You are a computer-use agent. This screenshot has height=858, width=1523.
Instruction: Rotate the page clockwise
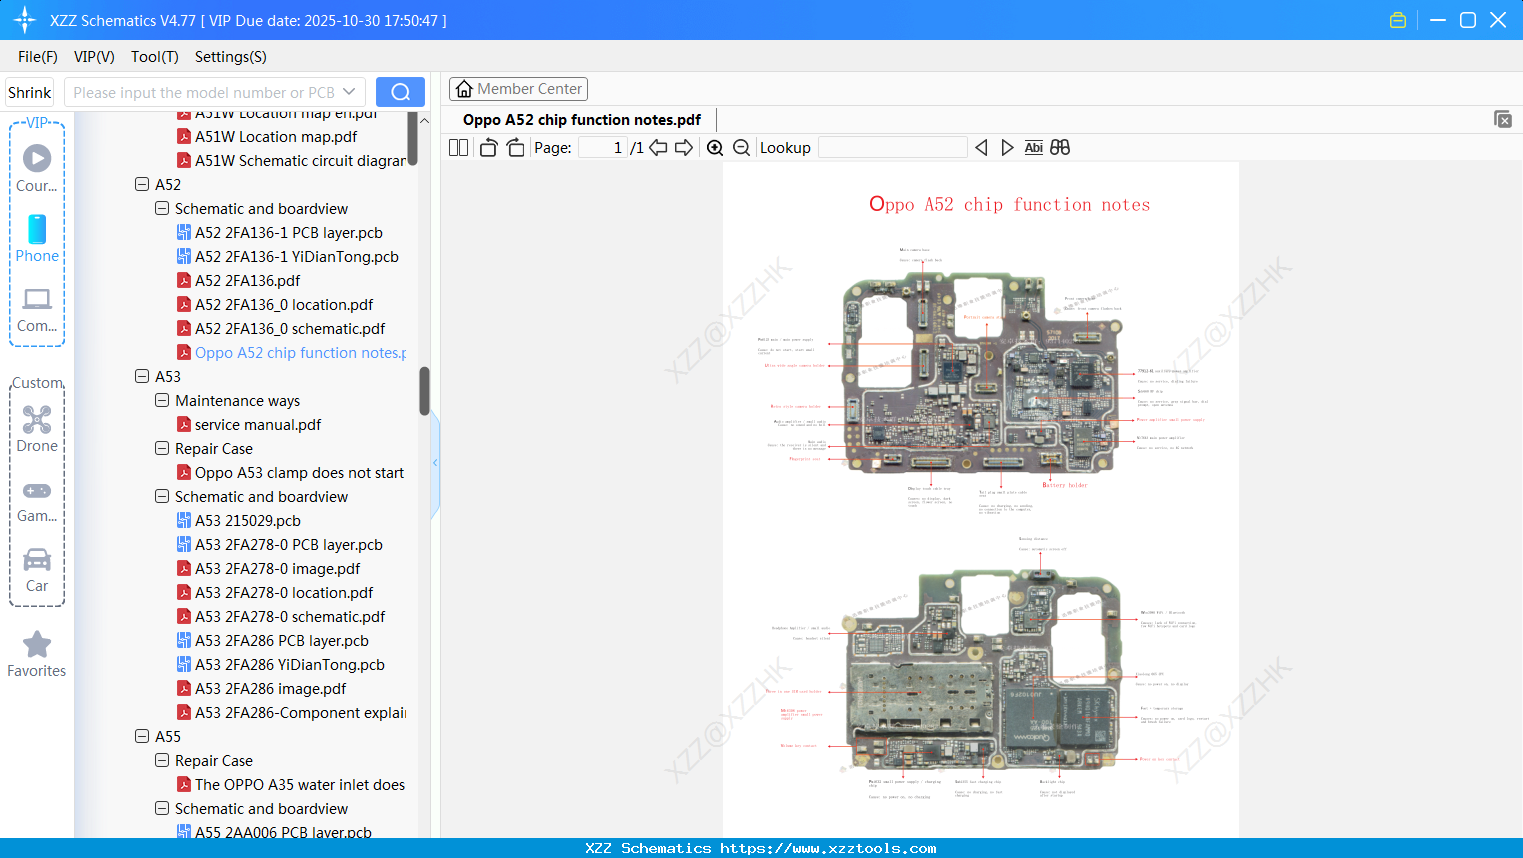515,148
